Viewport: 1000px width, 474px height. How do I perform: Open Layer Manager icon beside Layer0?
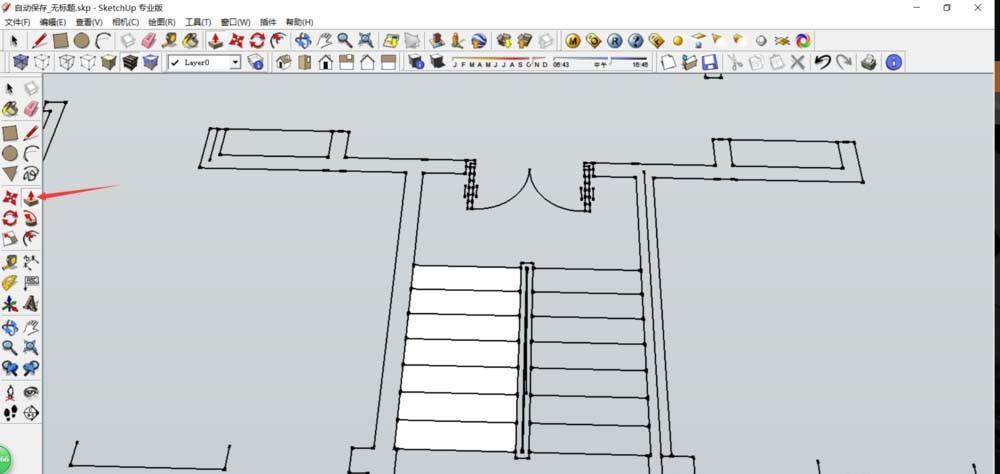tap(256, 62)
